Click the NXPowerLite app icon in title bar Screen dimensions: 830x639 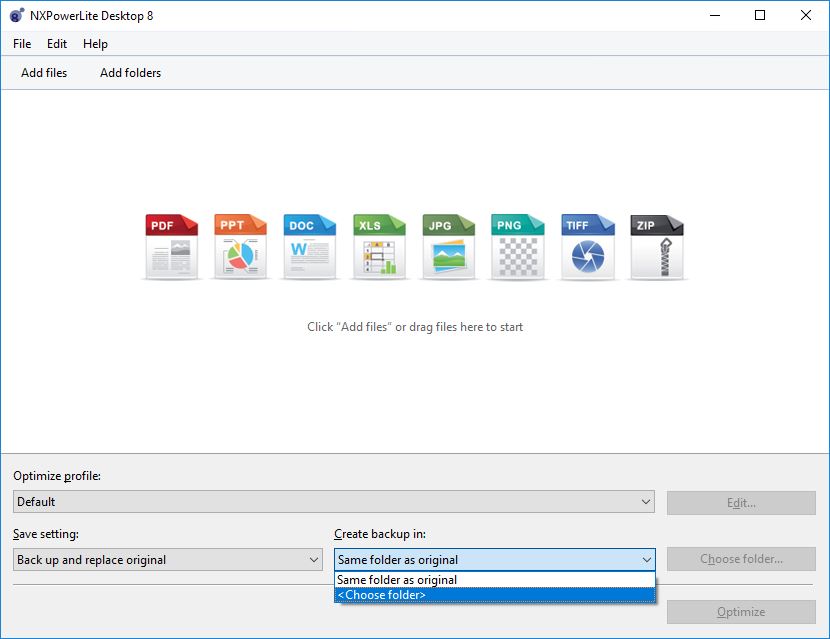[17, 15]
